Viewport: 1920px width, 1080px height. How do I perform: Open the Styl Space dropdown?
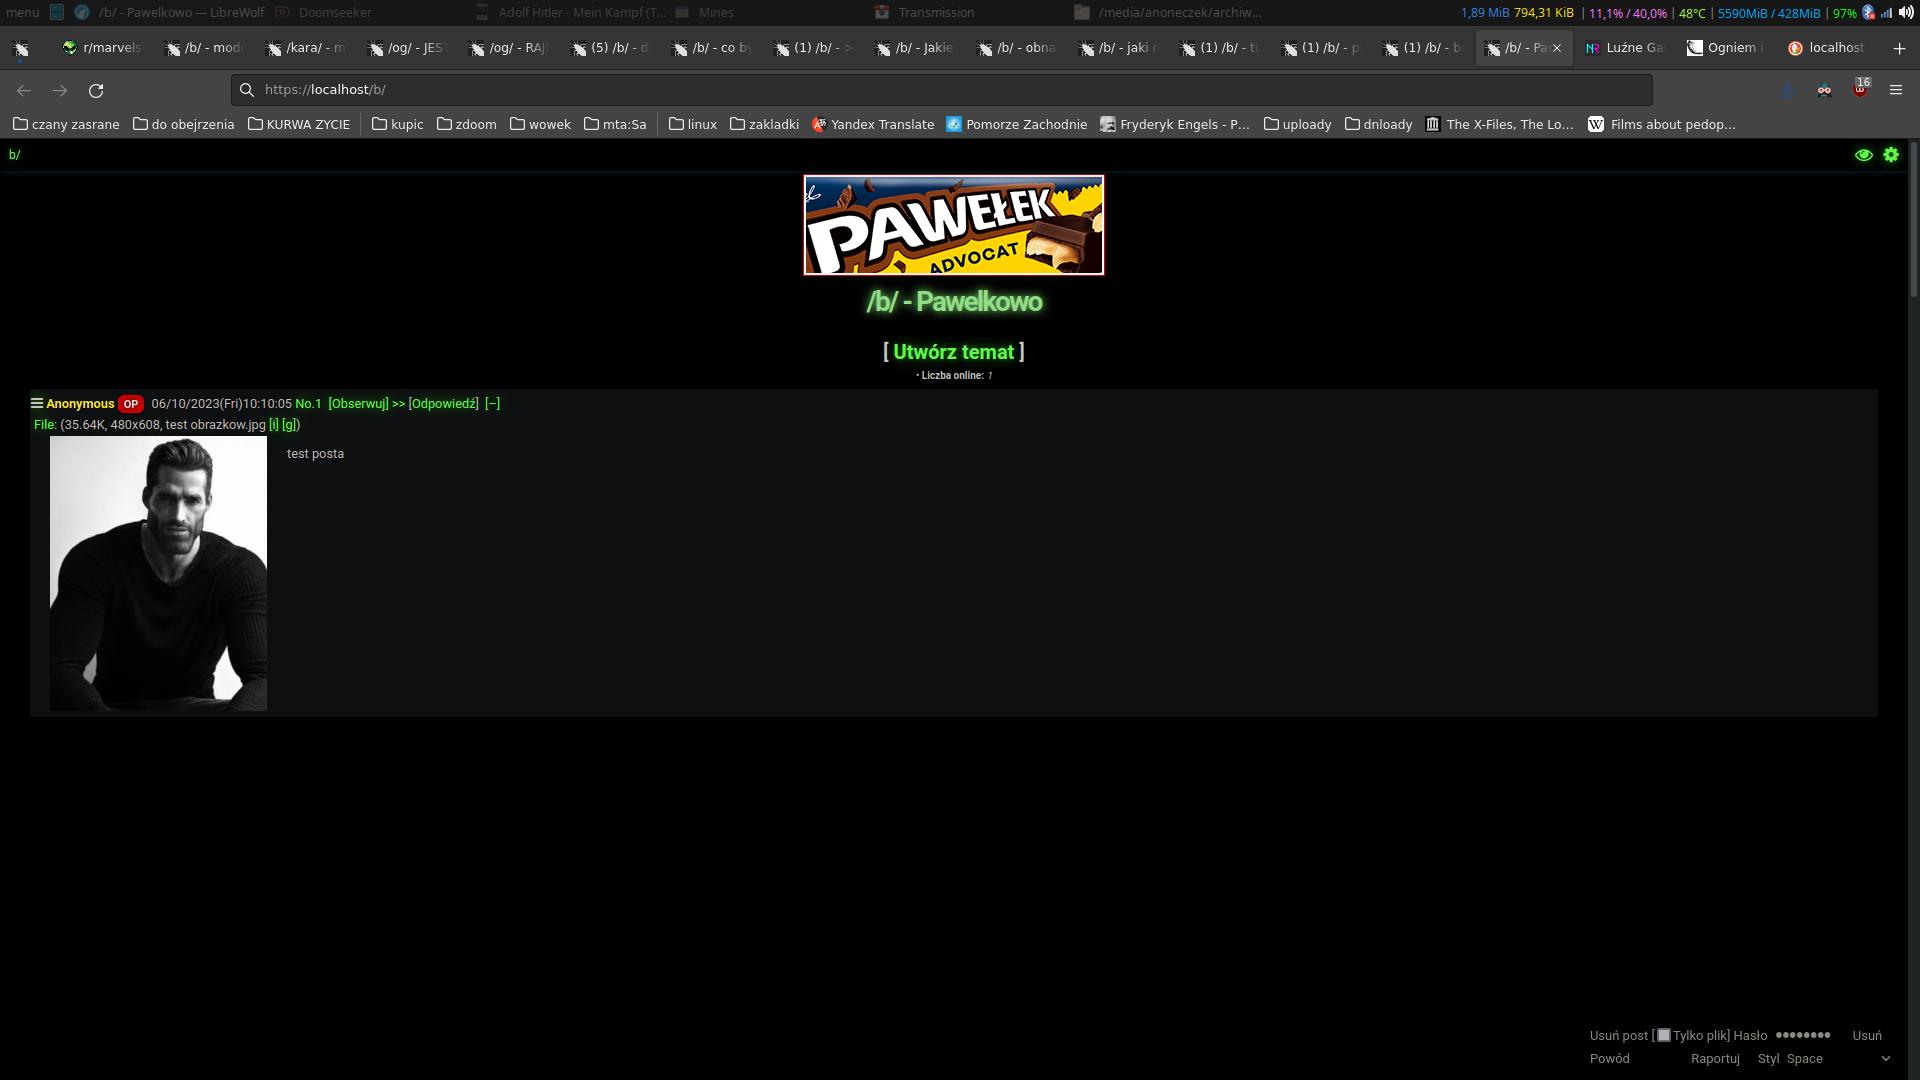tap(1838, 1059)
